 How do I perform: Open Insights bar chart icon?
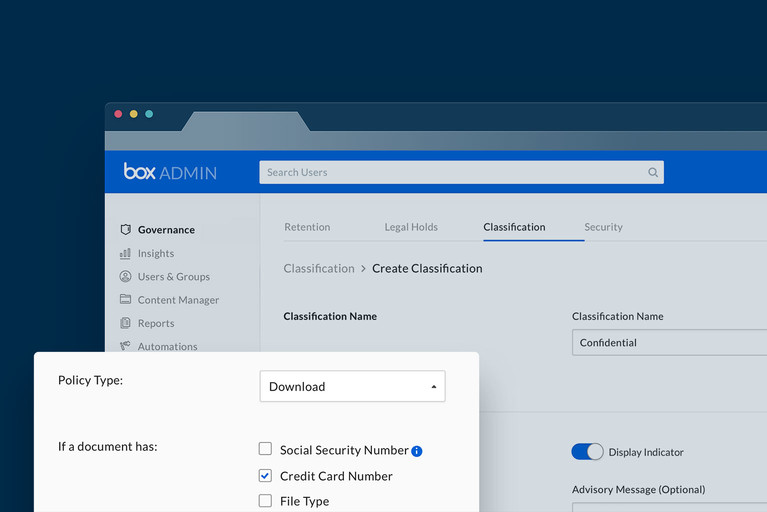(x=125, y=254)
